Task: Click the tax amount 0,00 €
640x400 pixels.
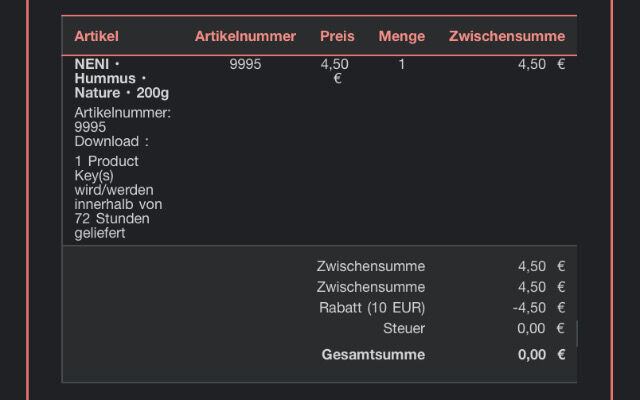Action: click(541, 328)
